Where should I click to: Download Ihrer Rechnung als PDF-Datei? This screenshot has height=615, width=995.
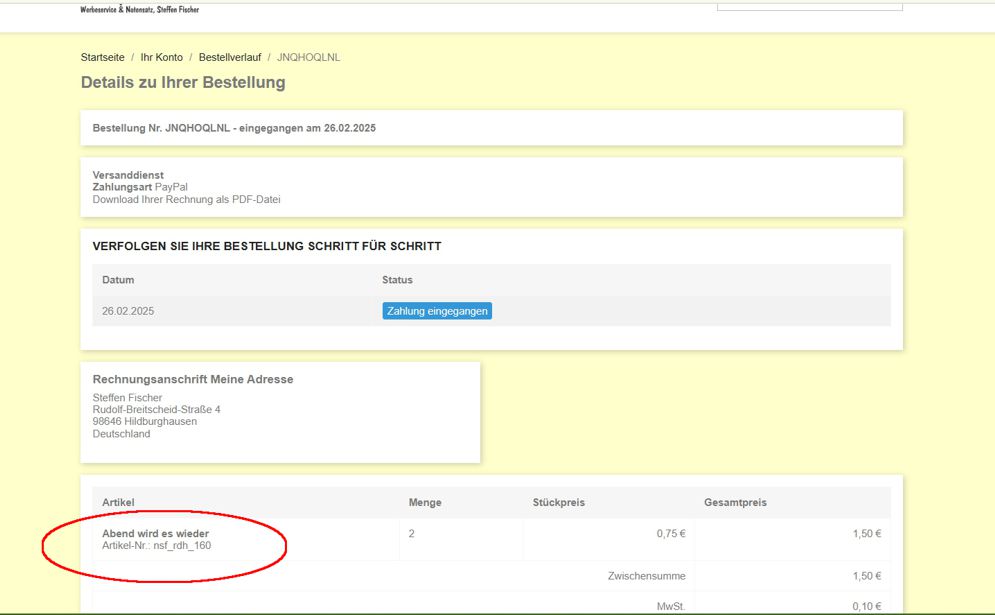[186, 199]
